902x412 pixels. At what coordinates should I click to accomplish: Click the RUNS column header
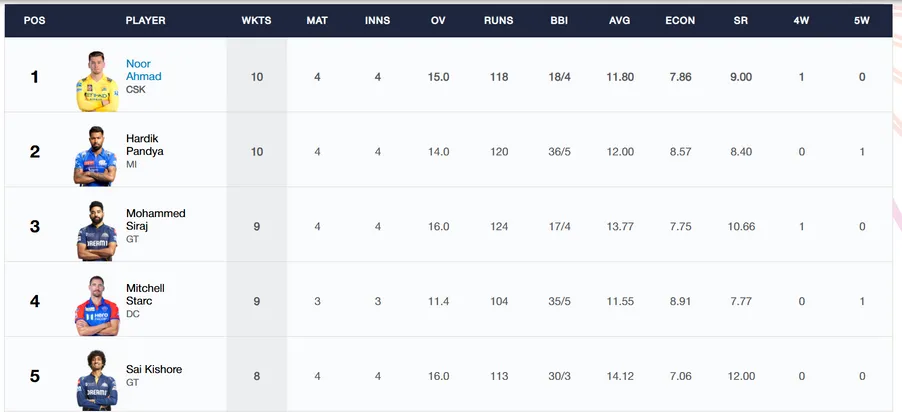click(x=499, y=20)
